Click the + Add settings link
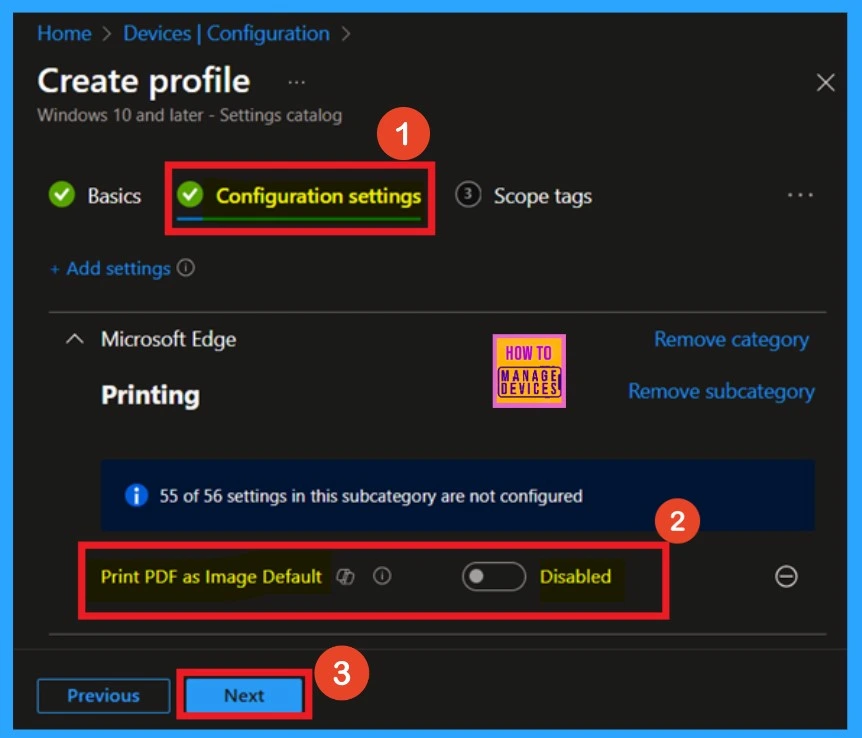The height and width of the screenshot is (738, 862). click(110, 268)
